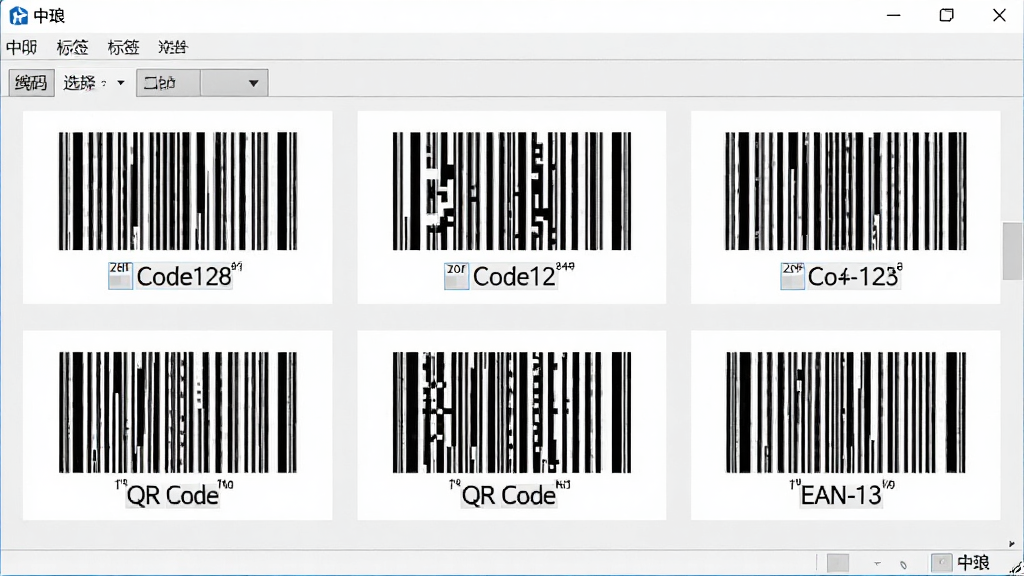
Task: Click the small icon left of Code12 label
Action: tap(456, 276)
